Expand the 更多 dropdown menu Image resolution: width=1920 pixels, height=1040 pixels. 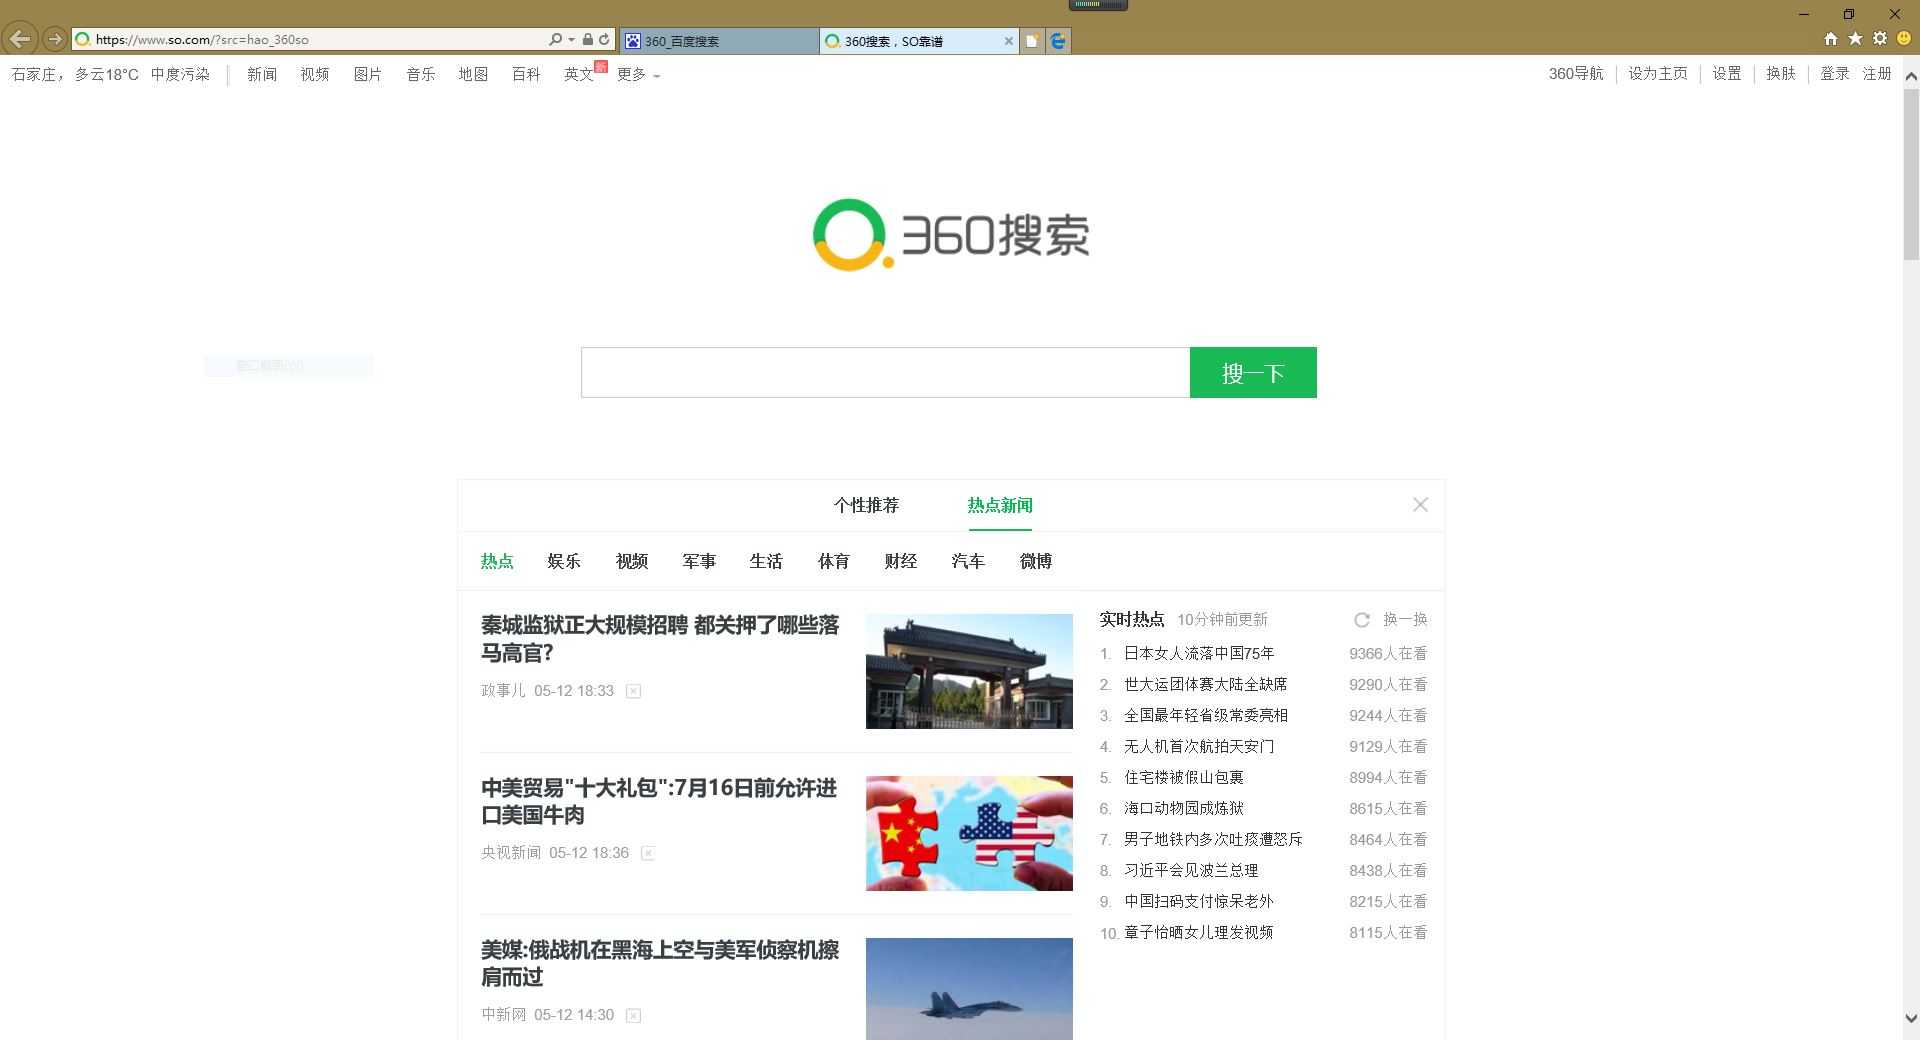[638, 74]
